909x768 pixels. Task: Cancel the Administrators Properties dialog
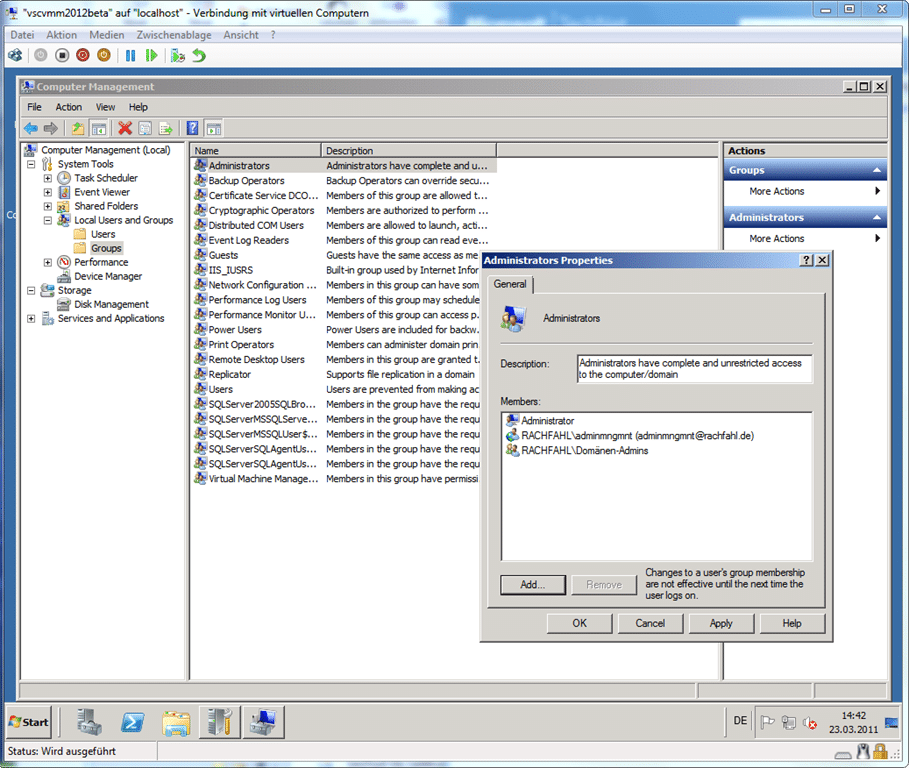(x=650, y=623)
